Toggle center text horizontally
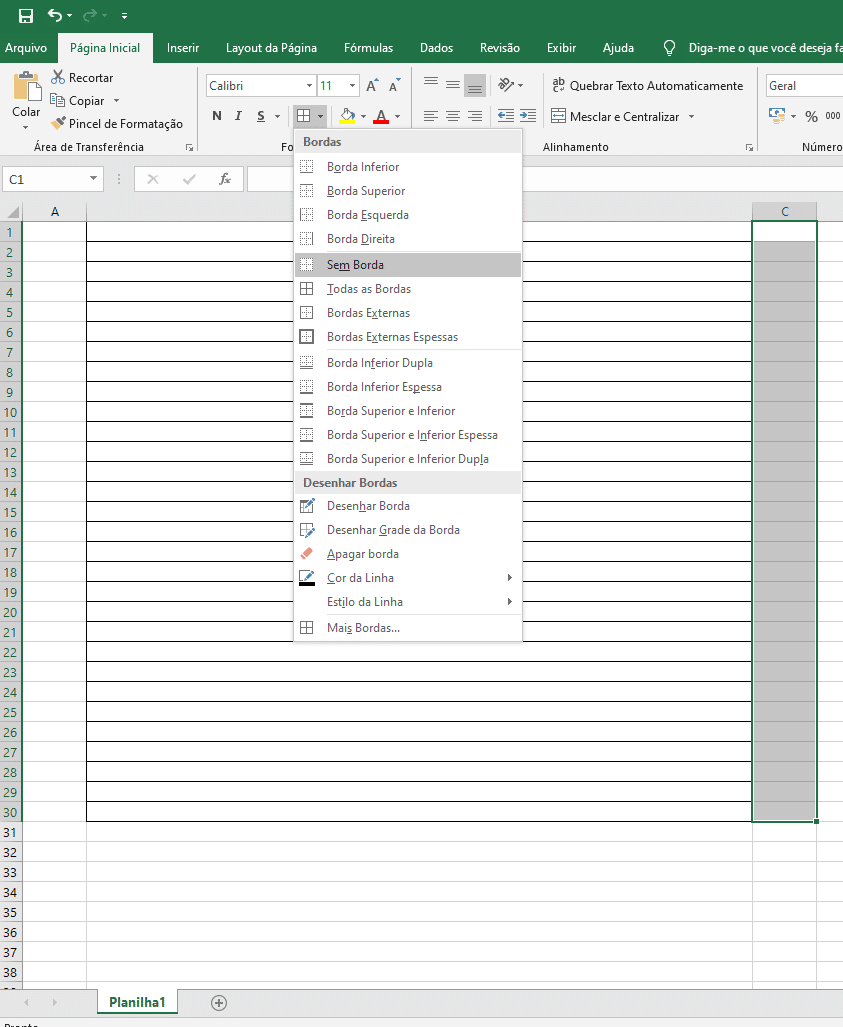 coord(453,116)
